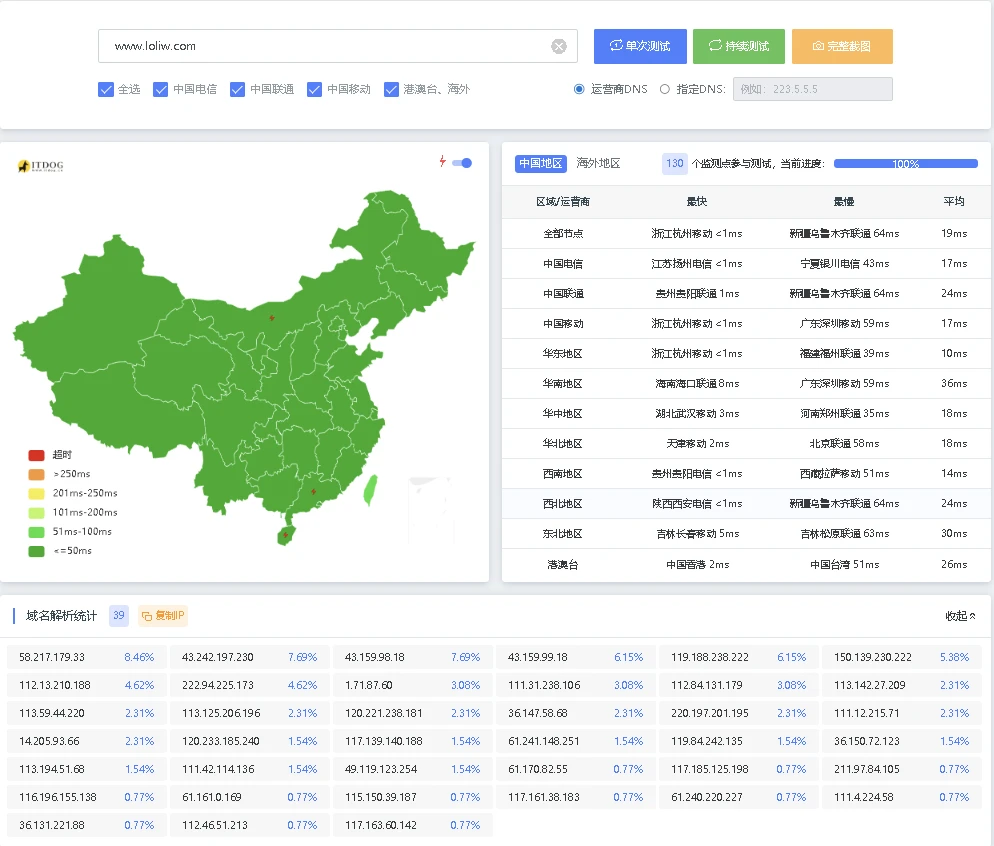Click the 最快 column header

coord(697,202)
